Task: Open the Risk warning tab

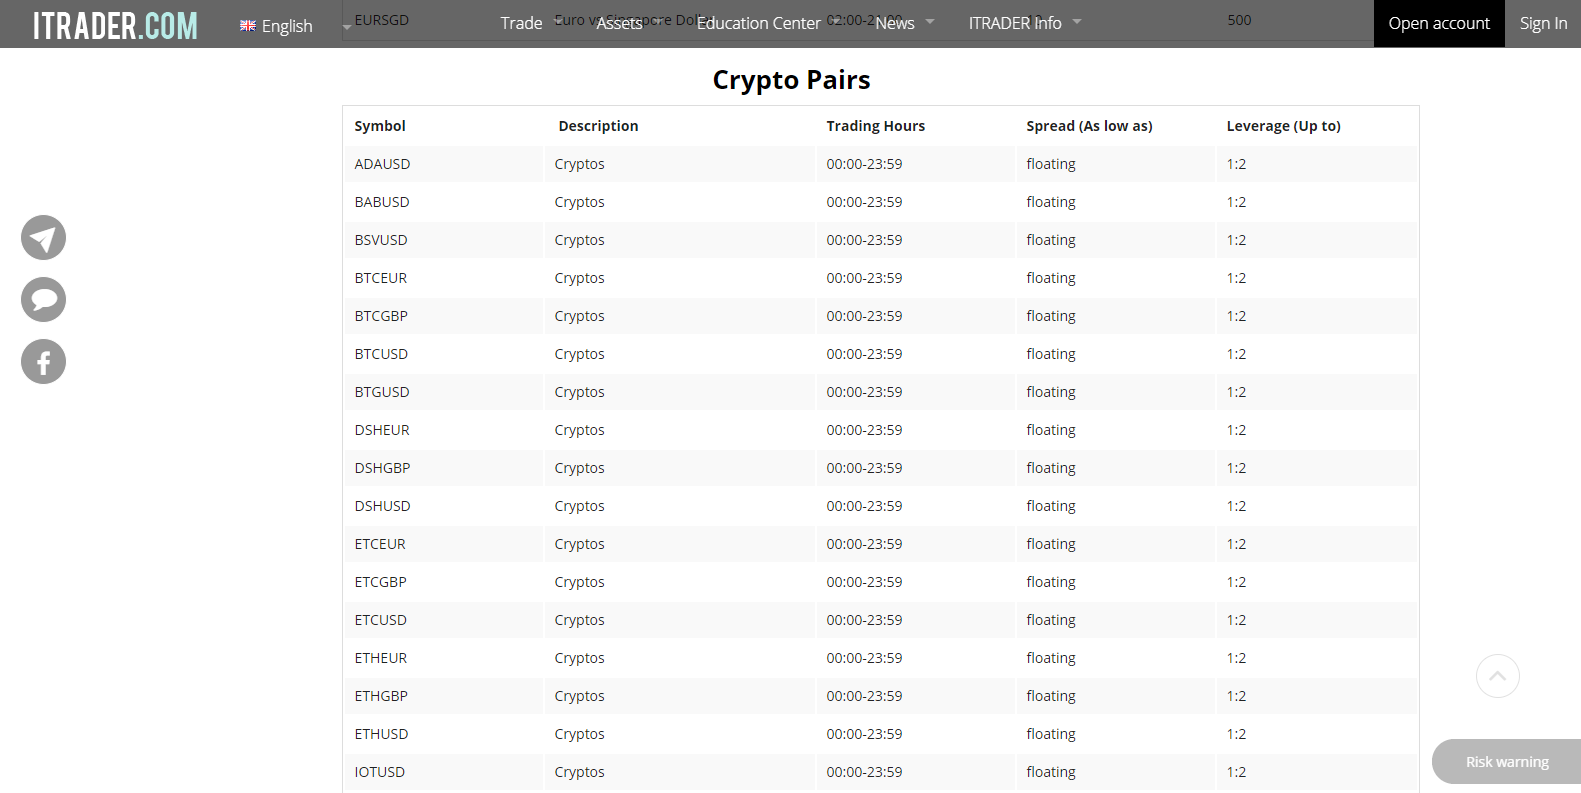Action: [x=1506, y=762]
